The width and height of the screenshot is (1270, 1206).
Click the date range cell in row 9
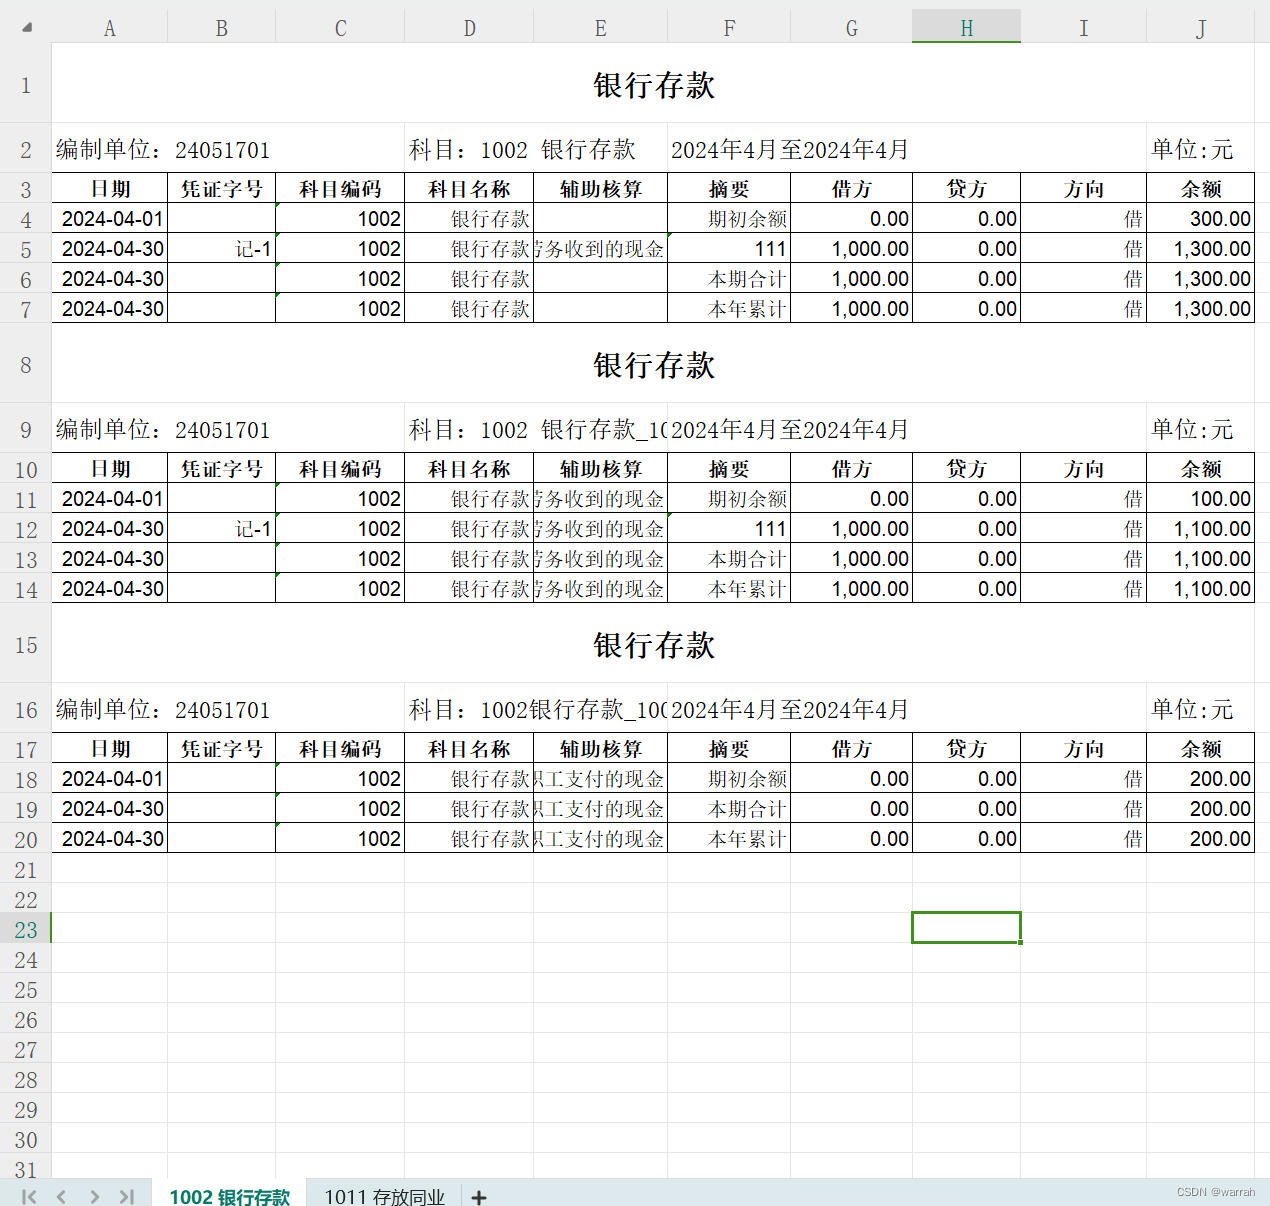pos(790,430)
